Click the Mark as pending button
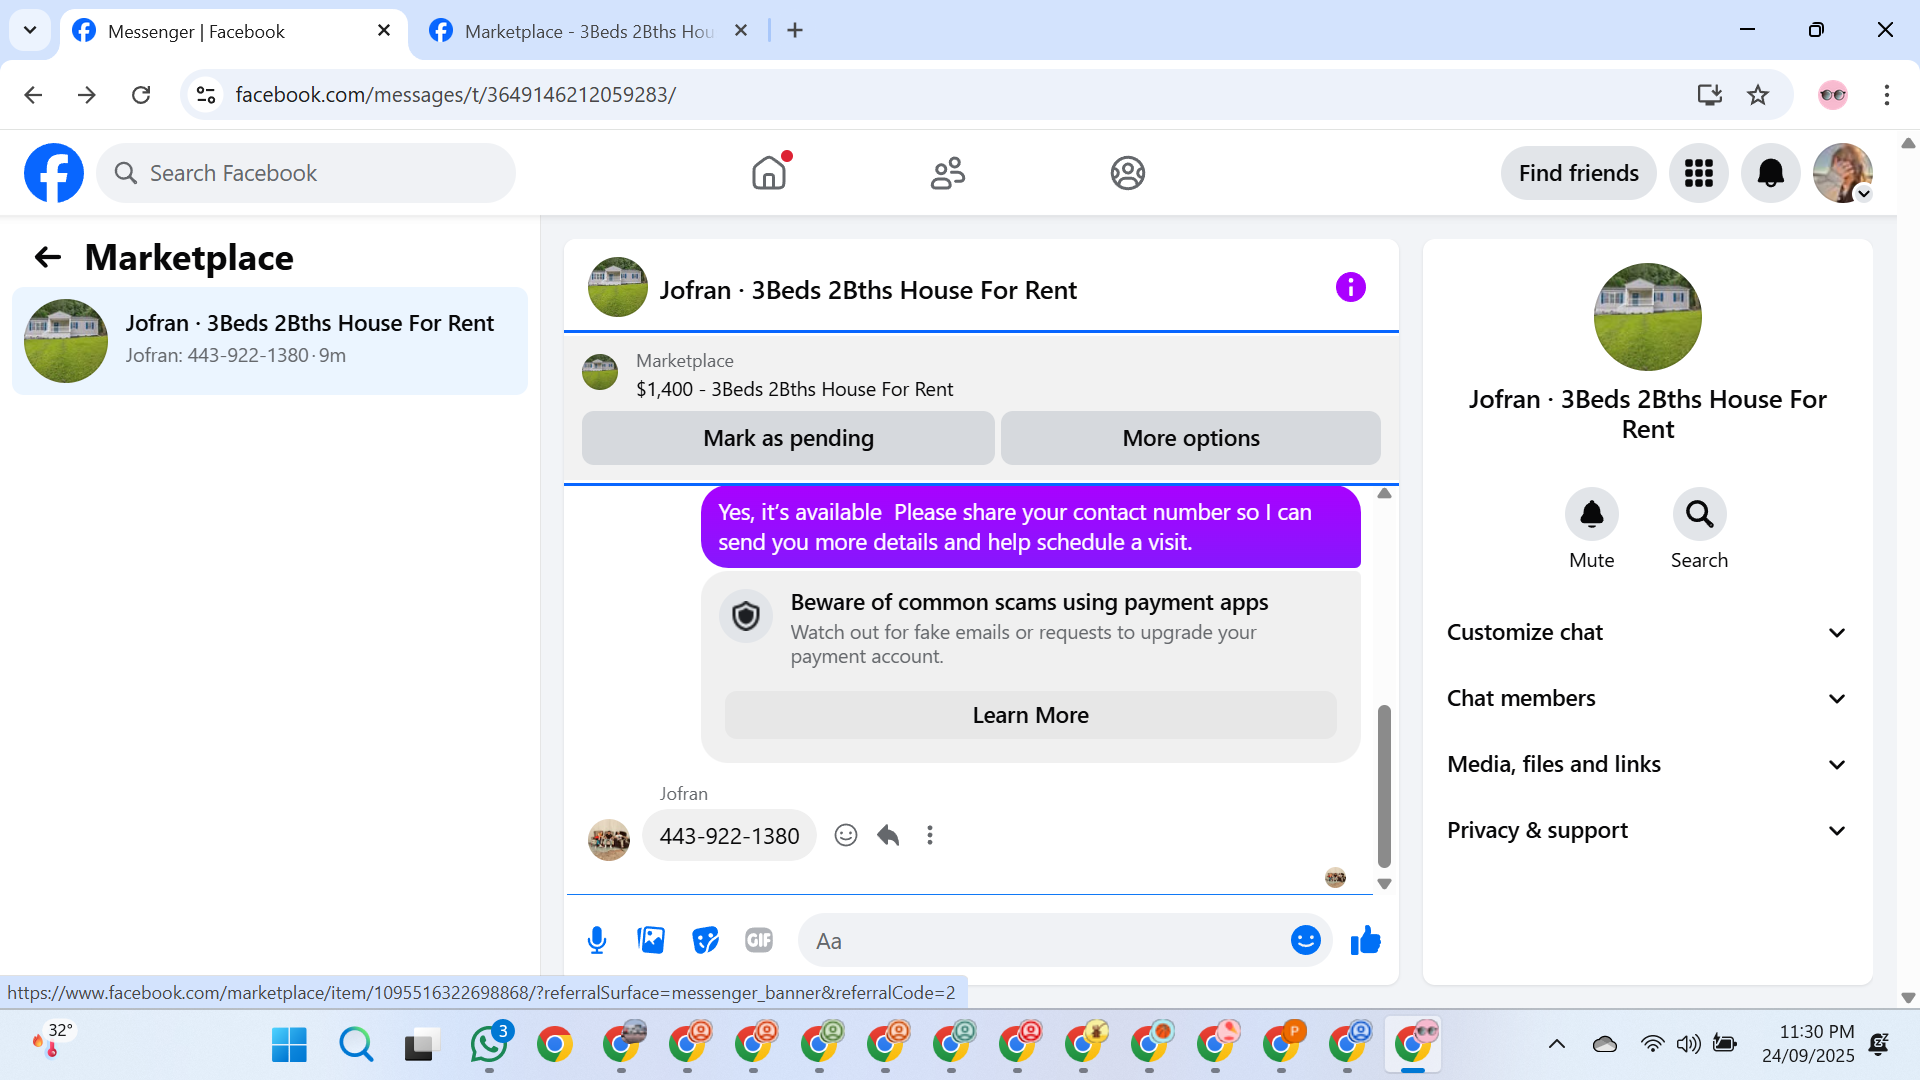 (x=788, y=438)
